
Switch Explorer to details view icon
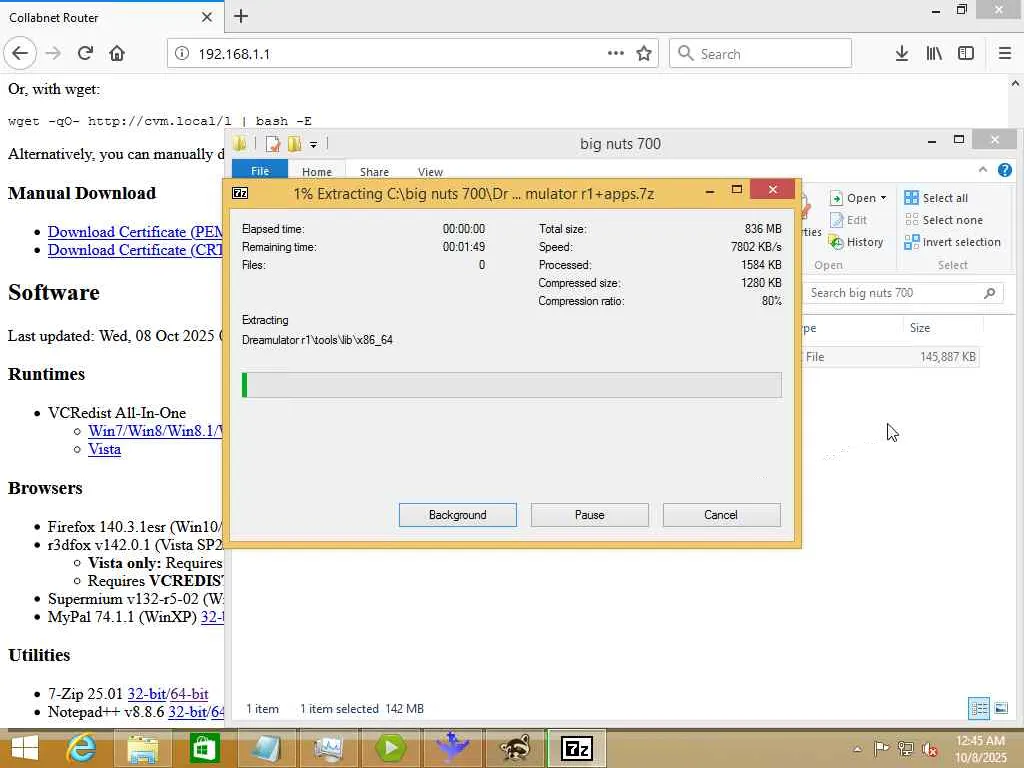[x=978, y=708]
